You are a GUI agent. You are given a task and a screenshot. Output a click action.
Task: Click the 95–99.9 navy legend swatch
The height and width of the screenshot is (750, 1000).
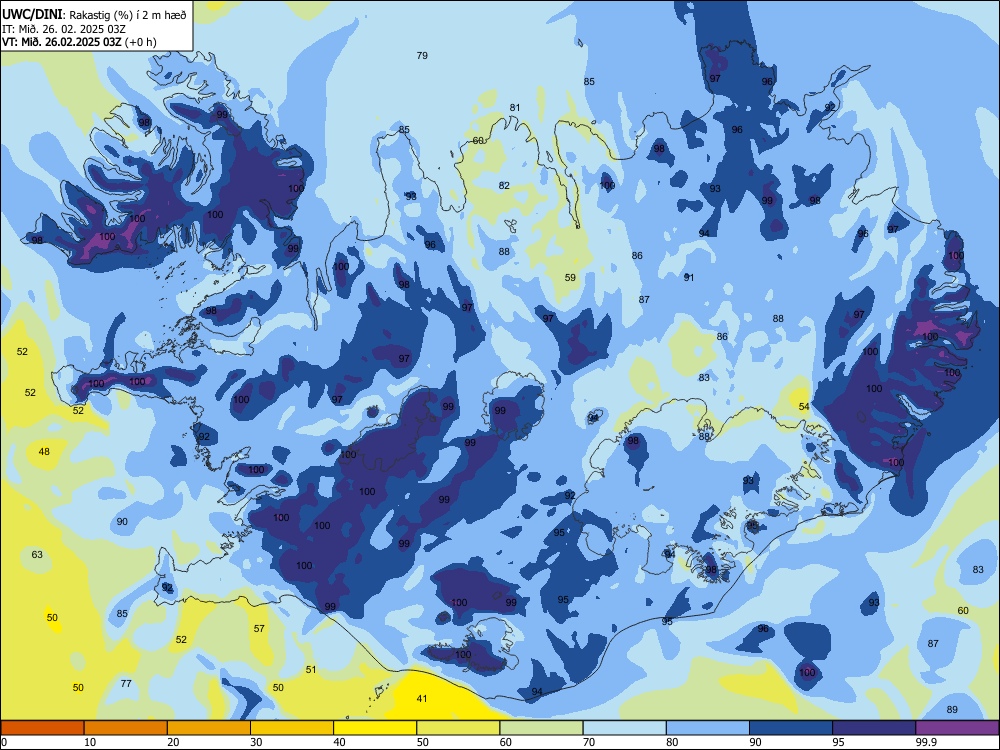[874, 728]
